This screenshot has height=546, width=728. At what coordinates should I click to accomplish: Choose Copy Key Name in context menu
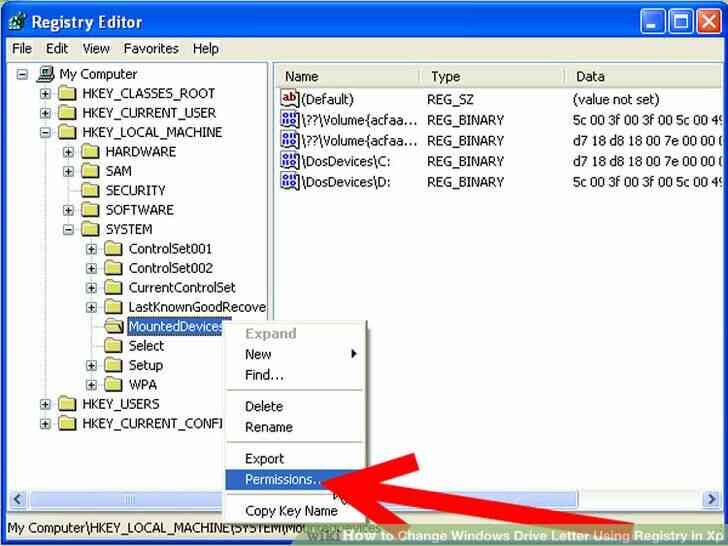(x=295, y=511)
